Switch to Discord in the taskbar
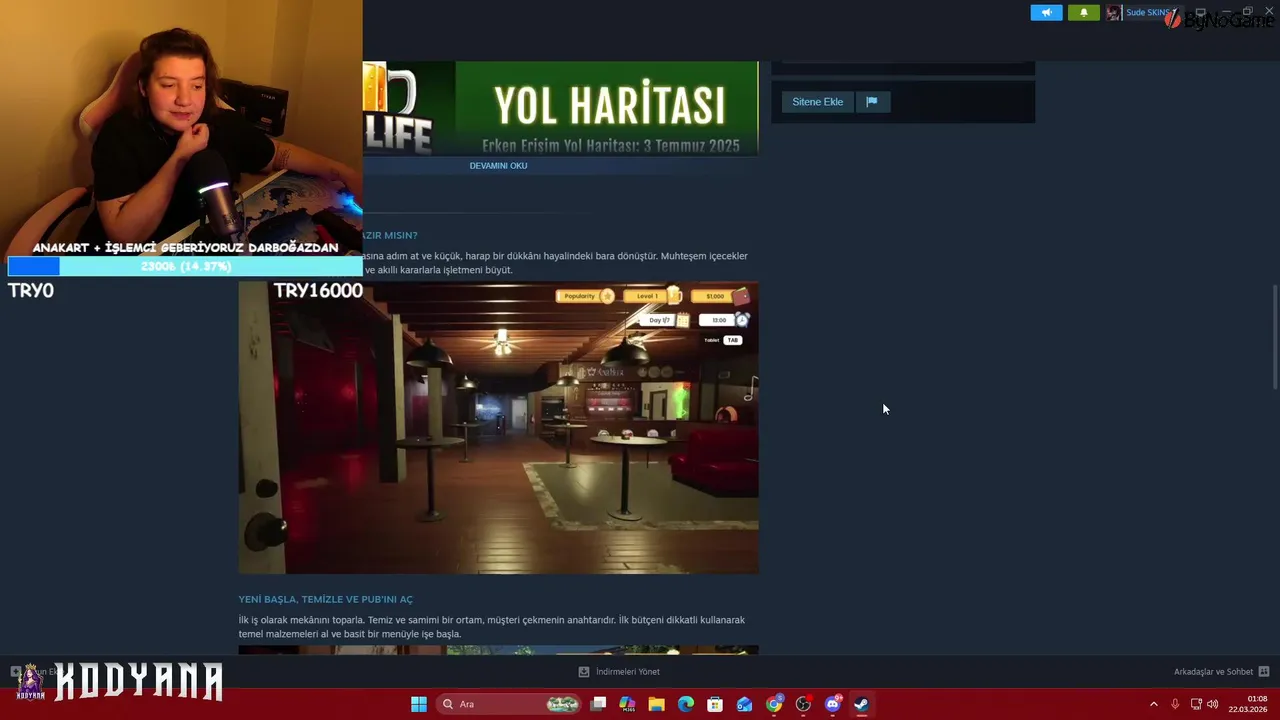This screenshot has height=720, width=1280. tap(832, 704)
